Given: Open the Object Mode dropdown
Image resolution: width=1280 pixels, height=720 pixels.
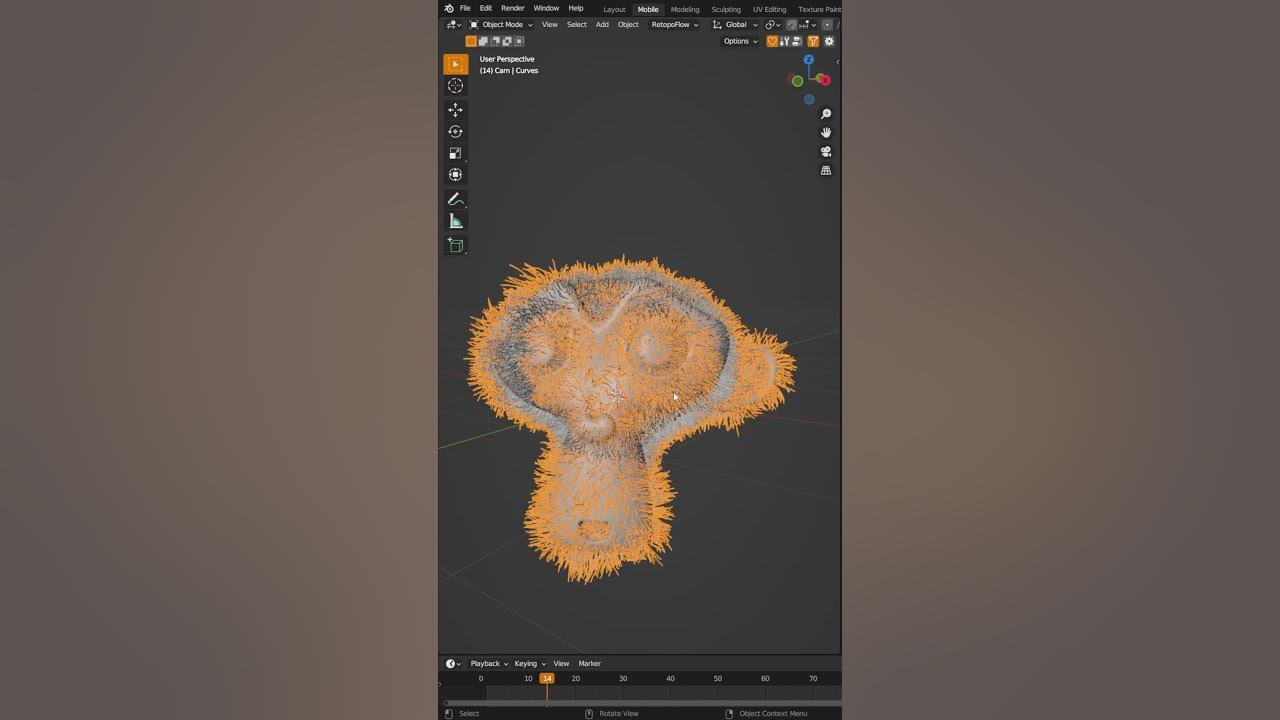Looking at the screenshot, I should click(x=502, y=25).
